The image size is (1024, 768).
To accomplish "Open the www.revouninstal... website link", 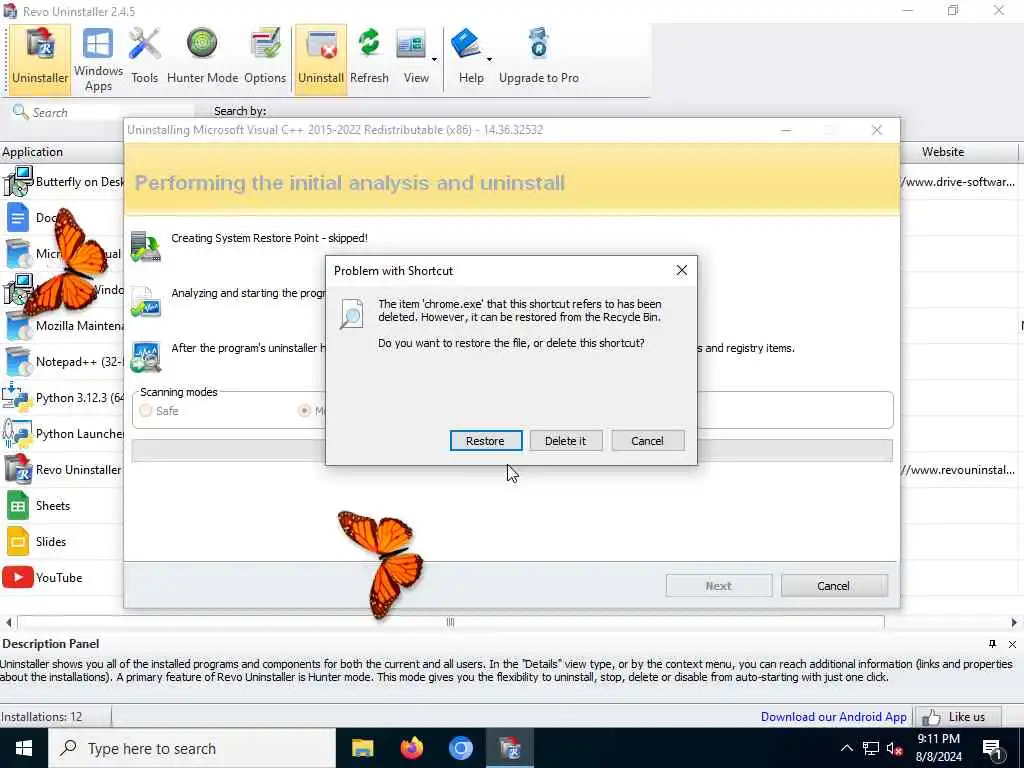I will (x=957, y=470).
